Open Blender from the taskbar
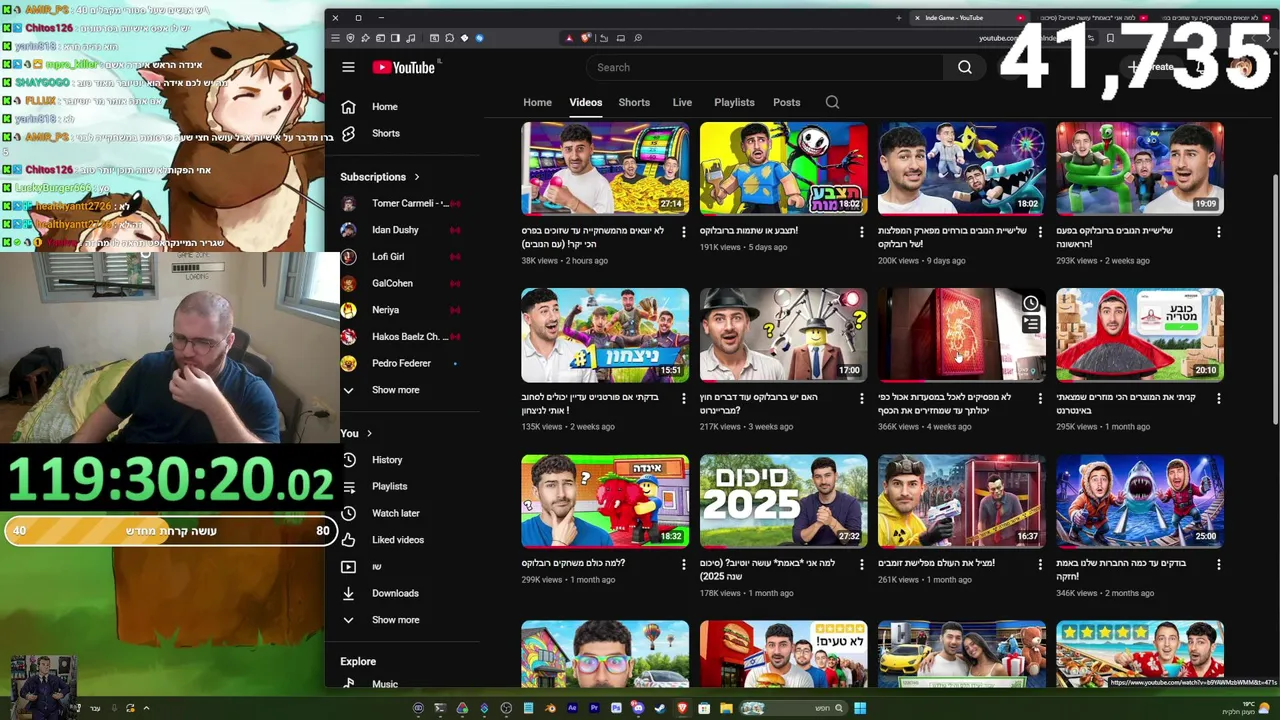This screenshot has width=1280, height=720. 550,708
